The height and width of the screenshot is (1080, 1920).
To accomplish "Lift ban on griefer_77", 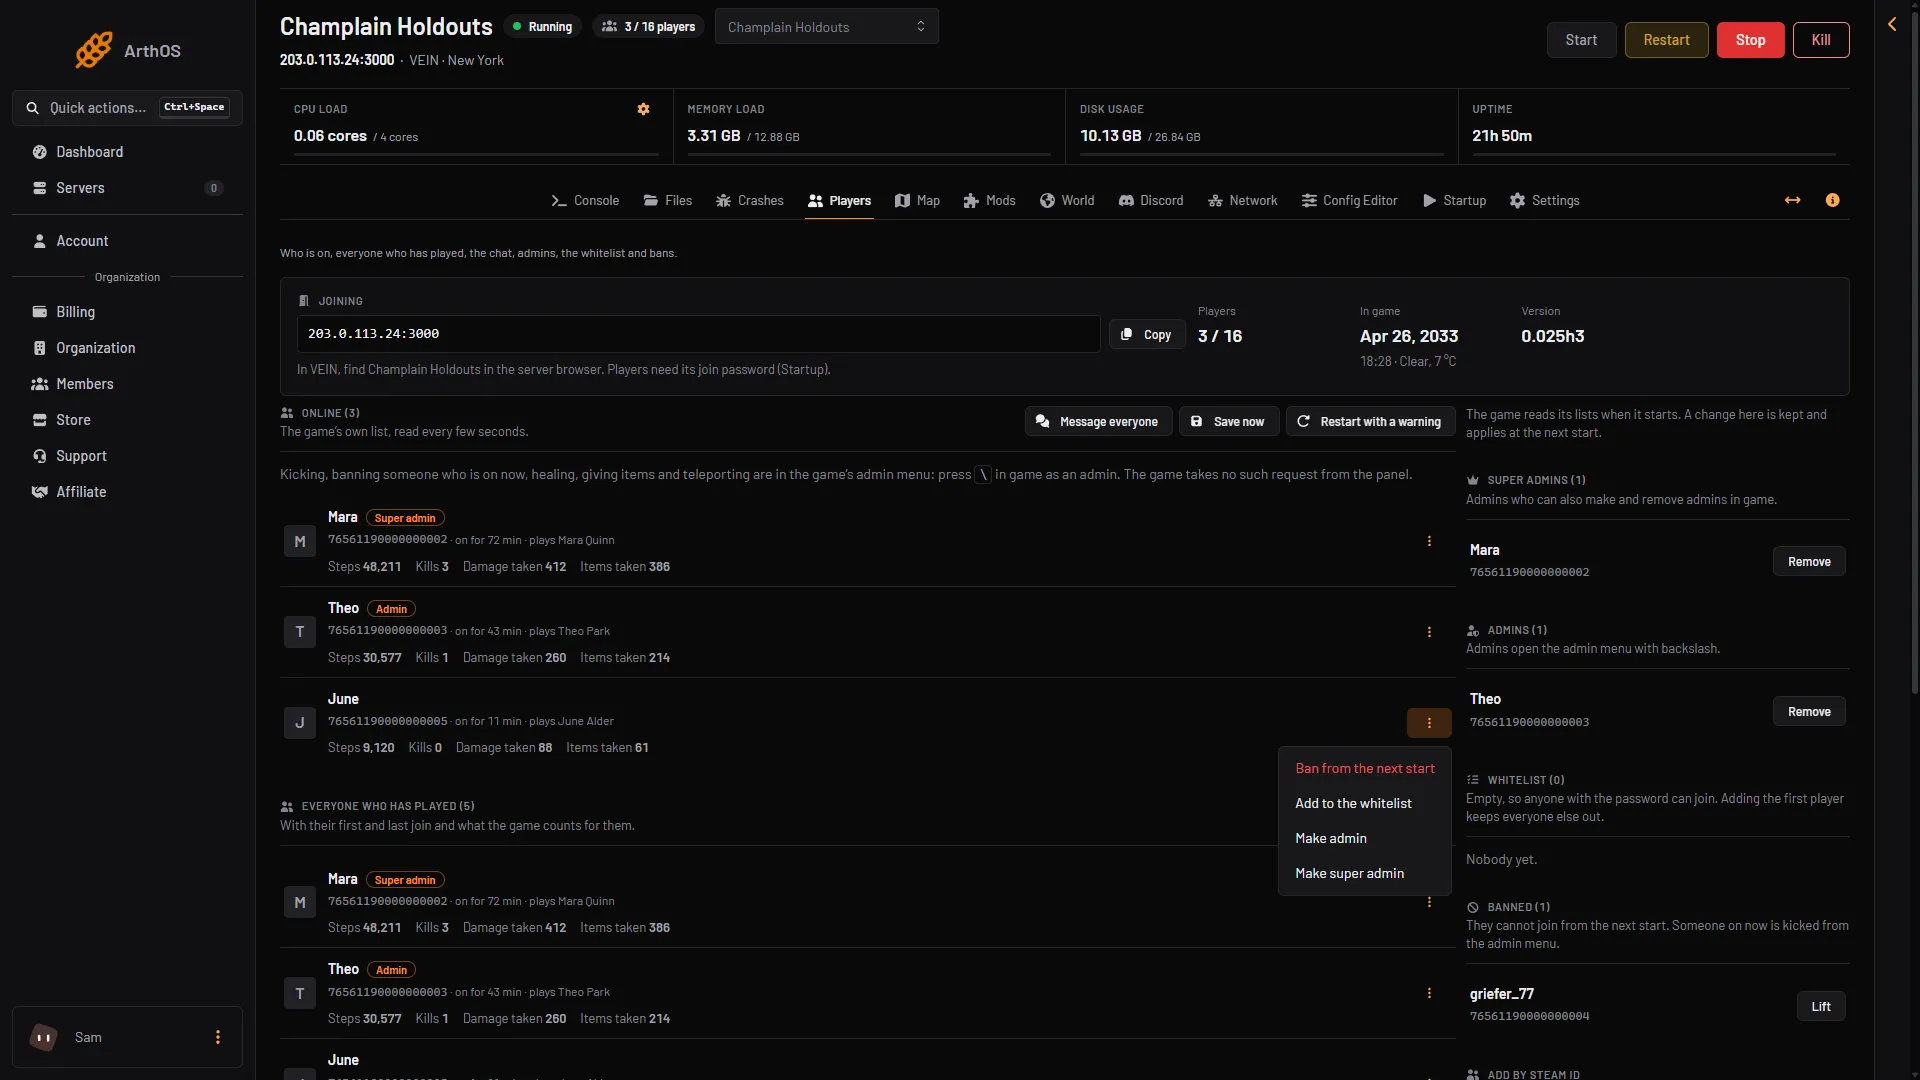I will [1821, 1007].
